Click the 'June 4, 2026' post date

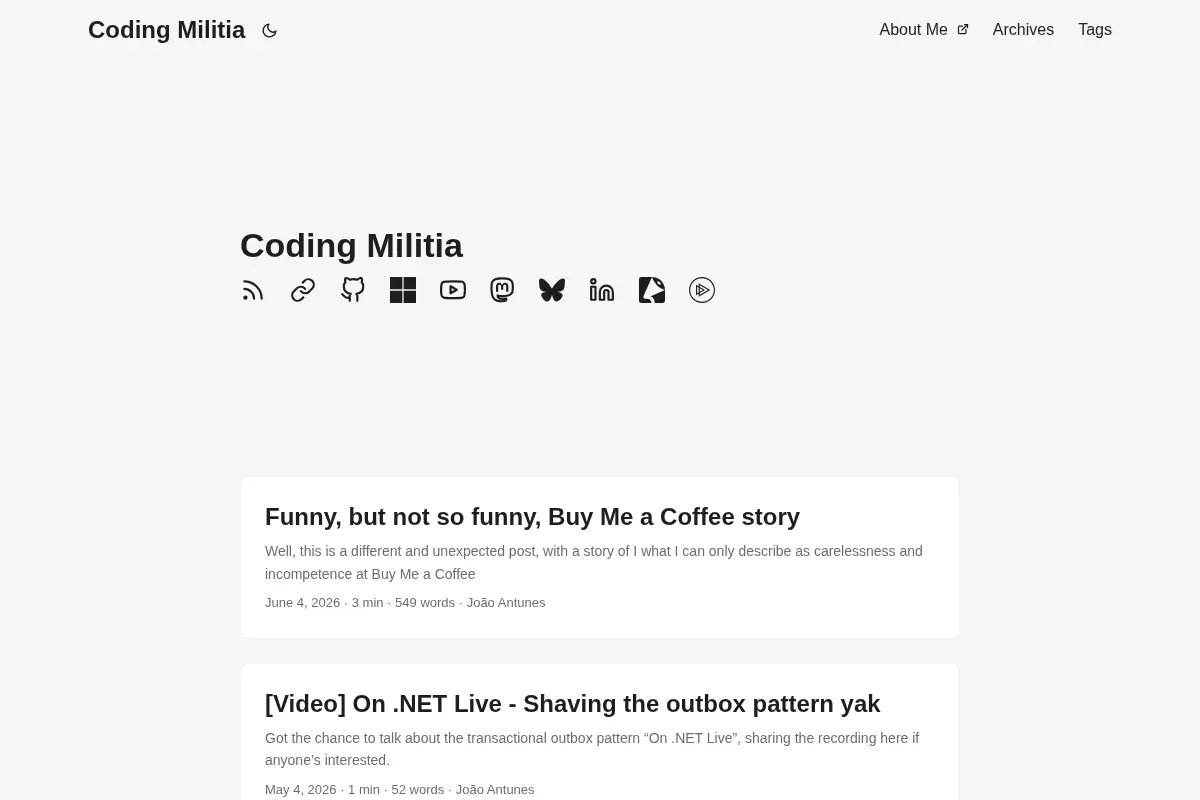pyautogui.click(x=302, y=603)
